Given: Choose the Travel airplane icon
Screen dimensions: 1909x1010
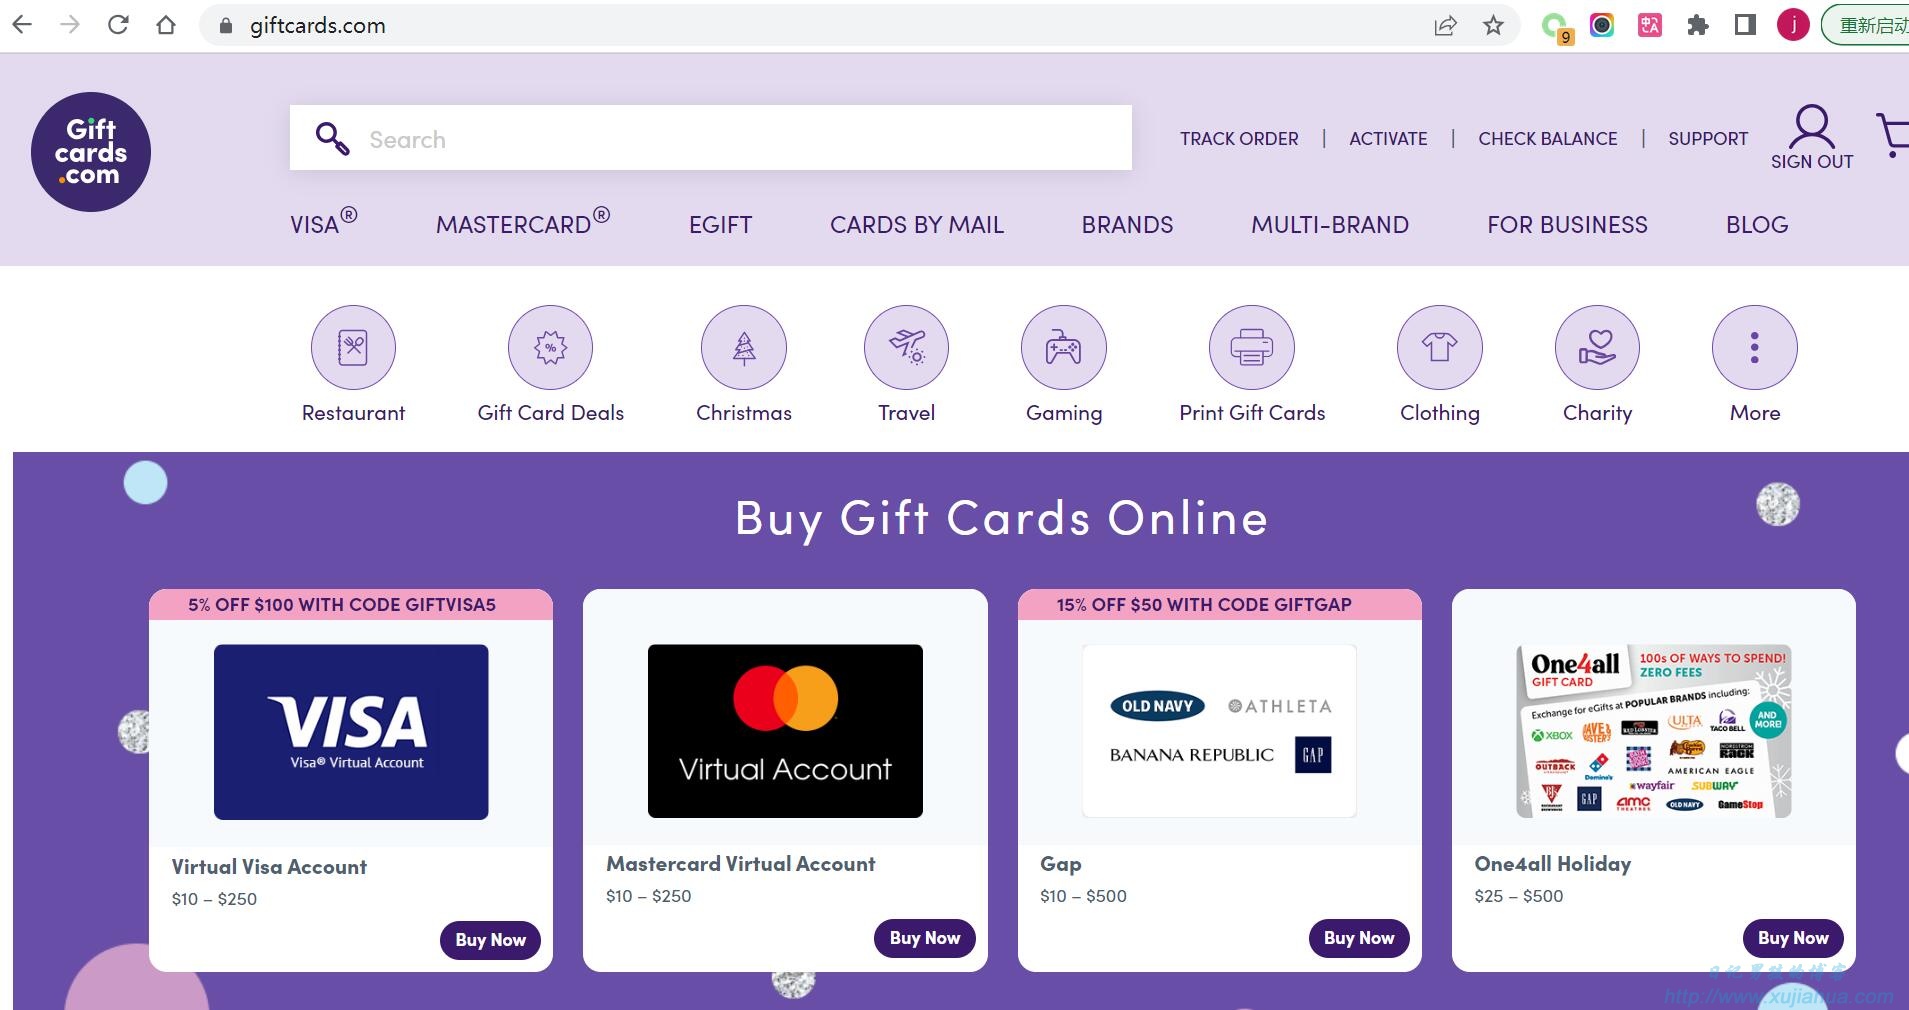Looking at the screenshot, I should click(907, 348).
